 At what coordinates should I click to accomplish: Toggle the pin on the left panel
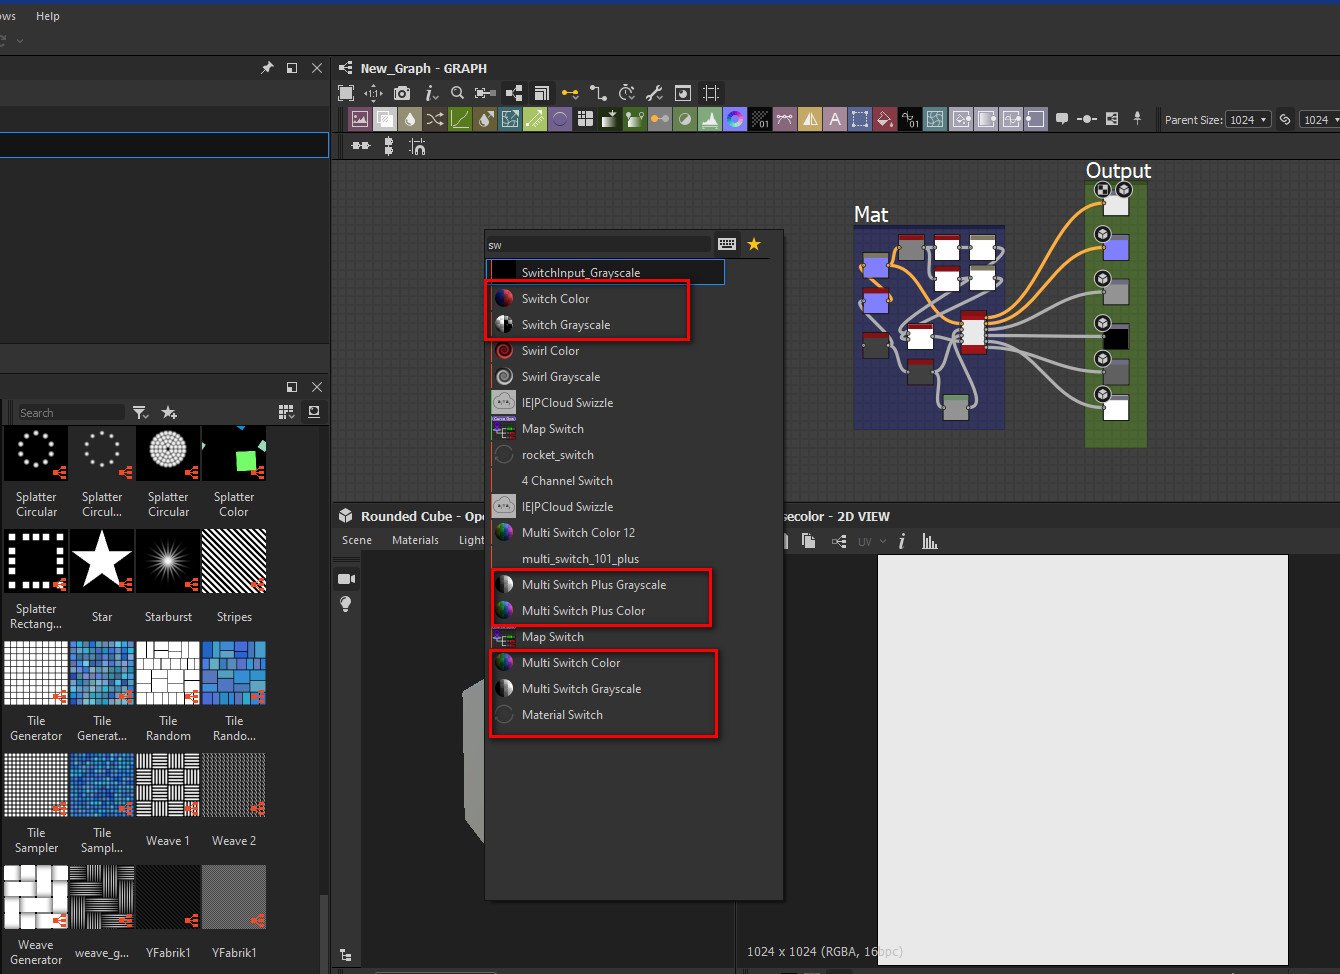[x=266, y=68]
